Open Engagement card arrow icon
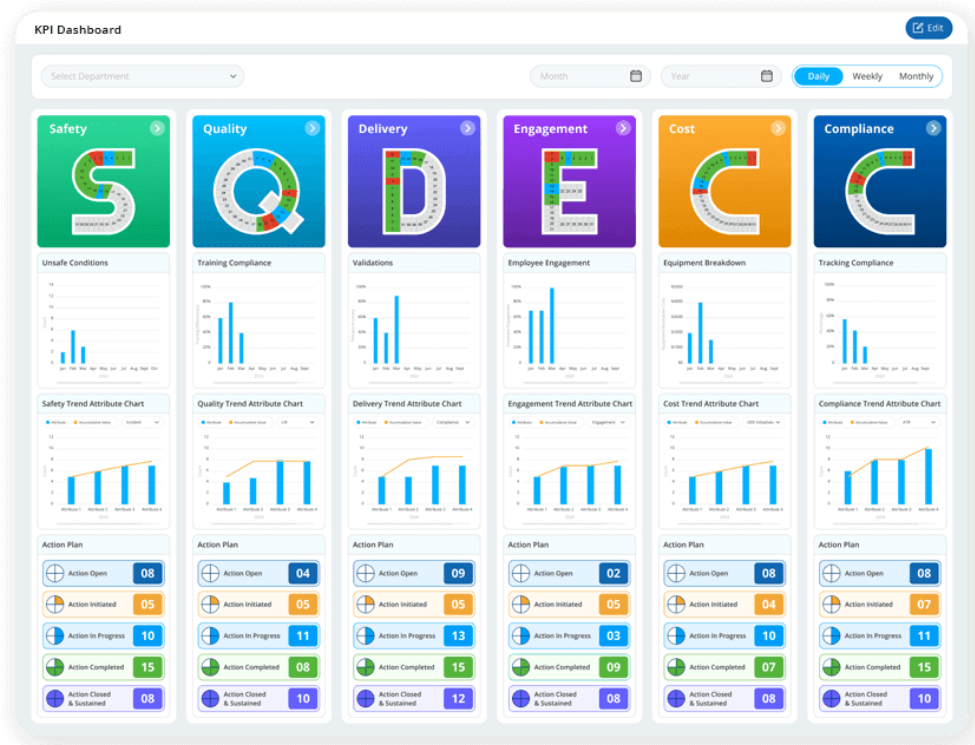 tap(623, 128)
